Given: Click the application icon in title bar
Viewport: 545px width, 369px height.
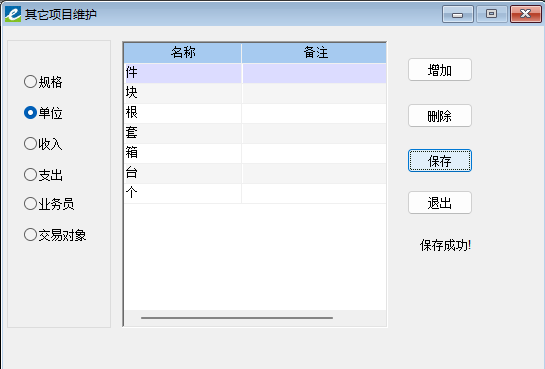Looking at the screenshot, I should pos(13,14).
